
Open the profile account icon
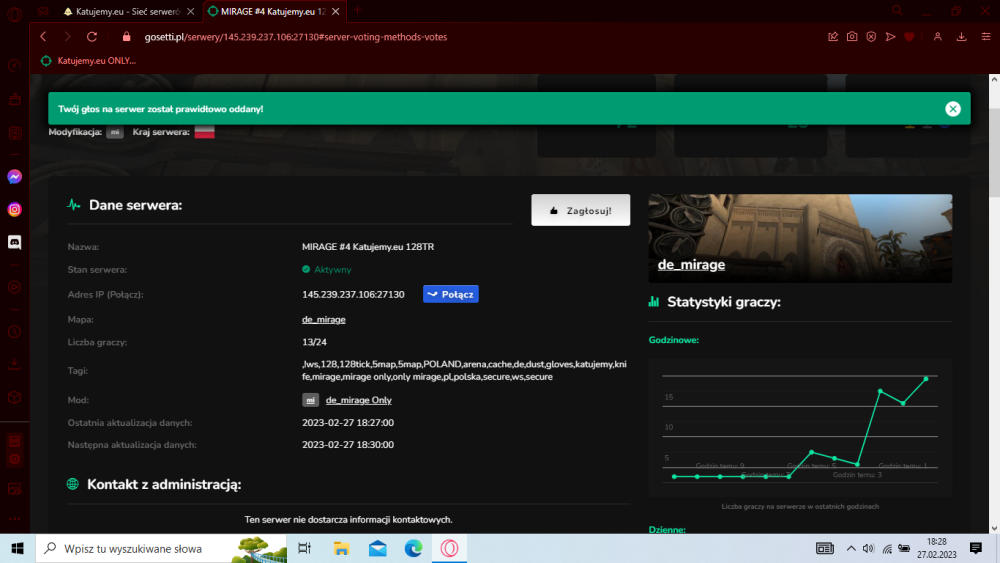pyautogui.click(x=938, y=37)
